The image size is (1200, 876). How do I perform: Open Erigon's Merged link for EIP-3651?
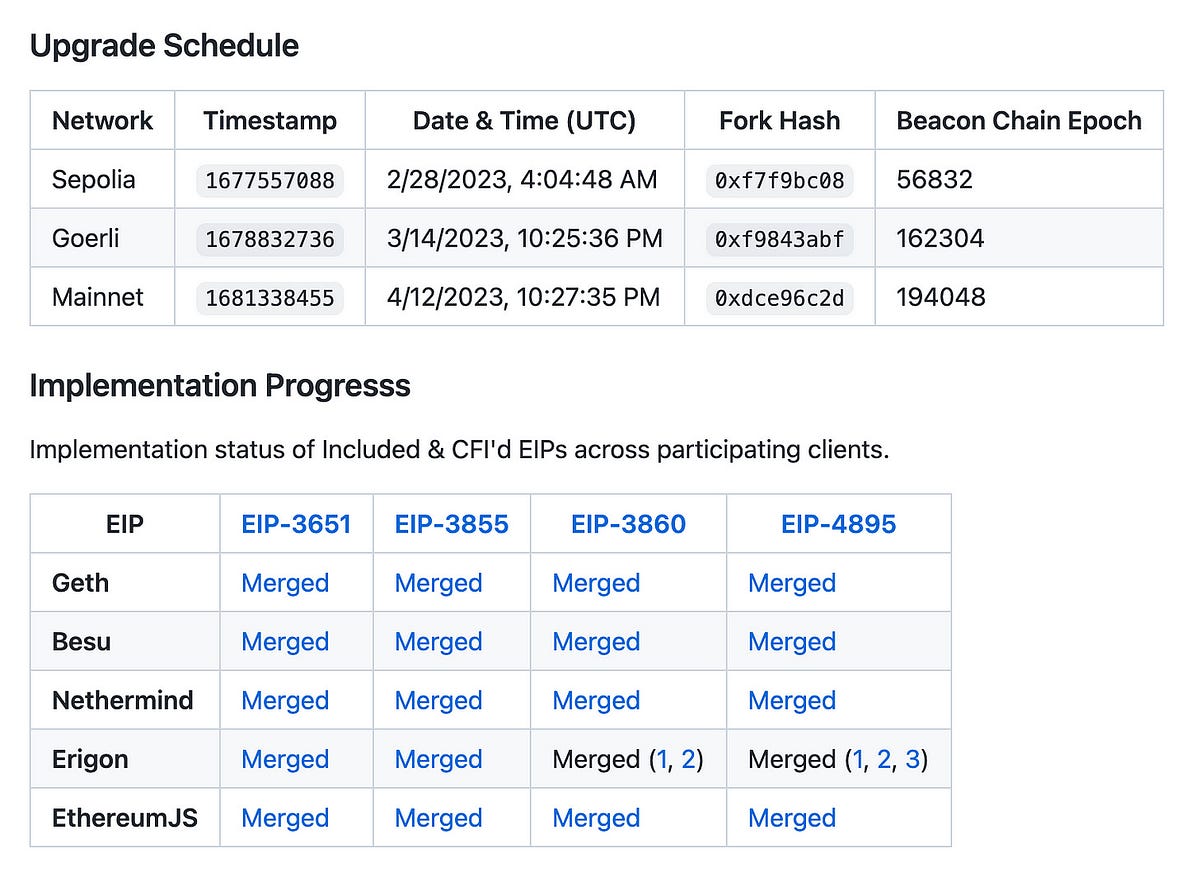point(285,760)
